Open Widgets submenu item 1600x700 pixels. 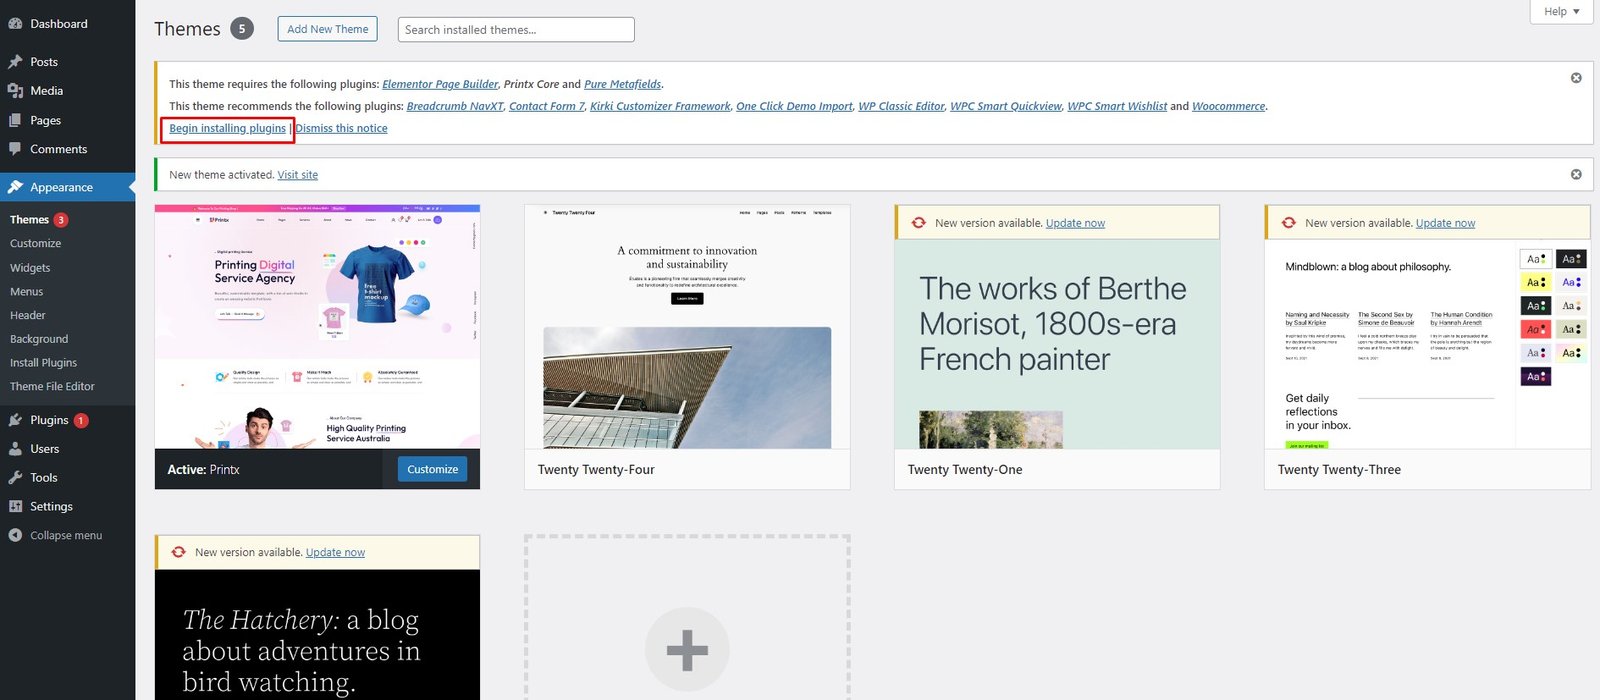click(30, 268)
